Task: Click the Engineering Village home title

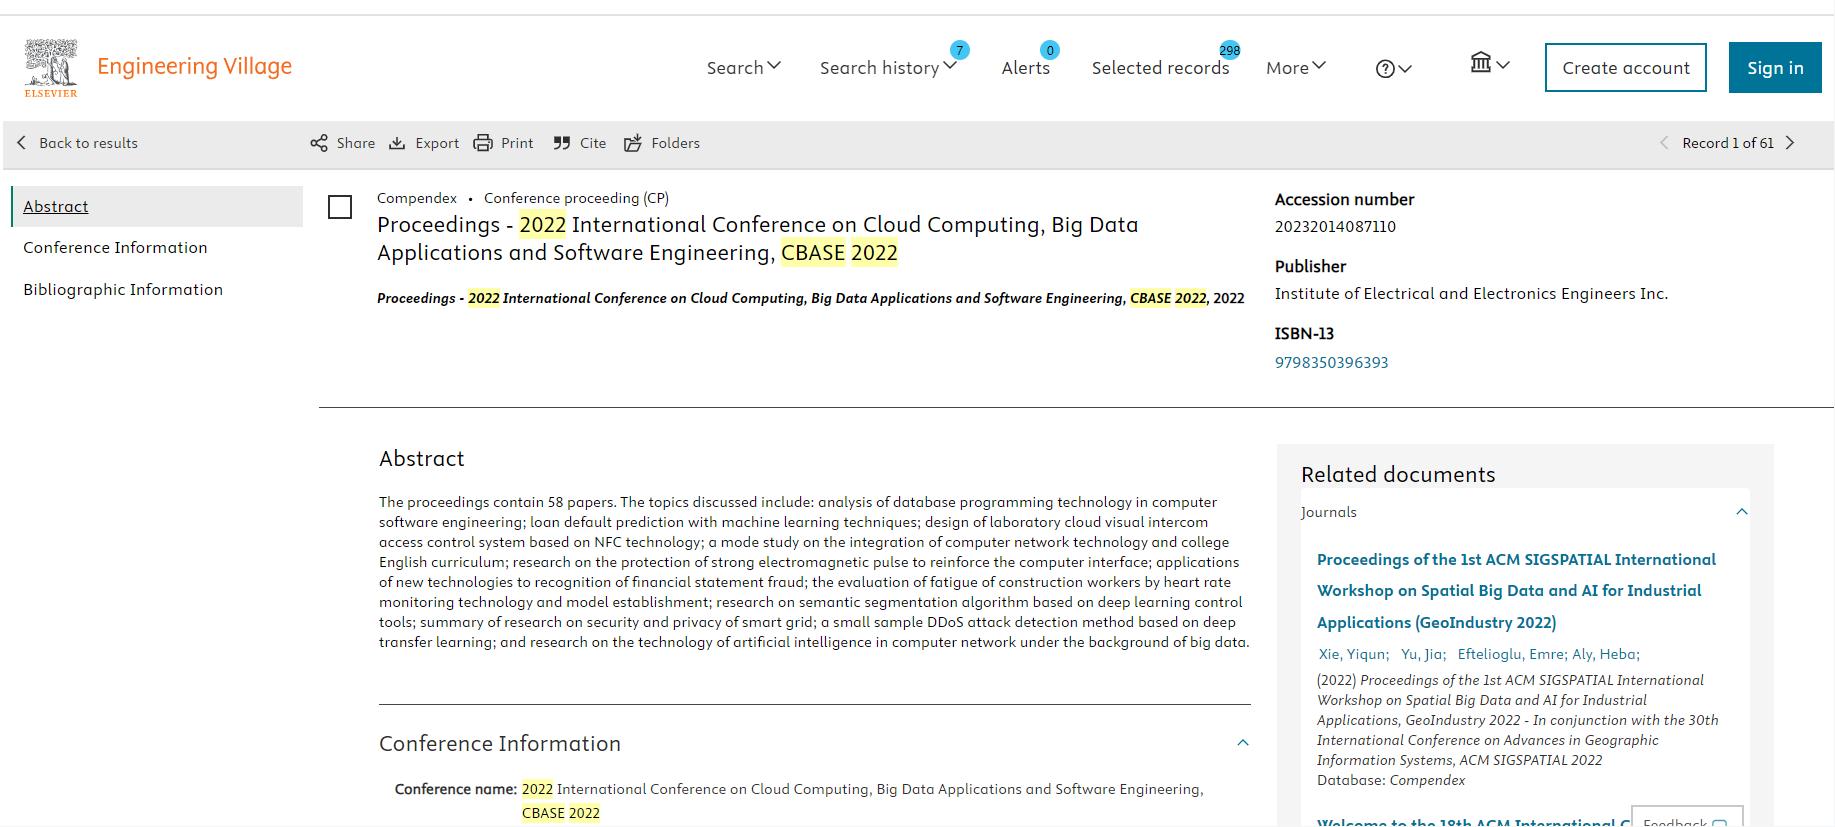Action: pos(195,67)
